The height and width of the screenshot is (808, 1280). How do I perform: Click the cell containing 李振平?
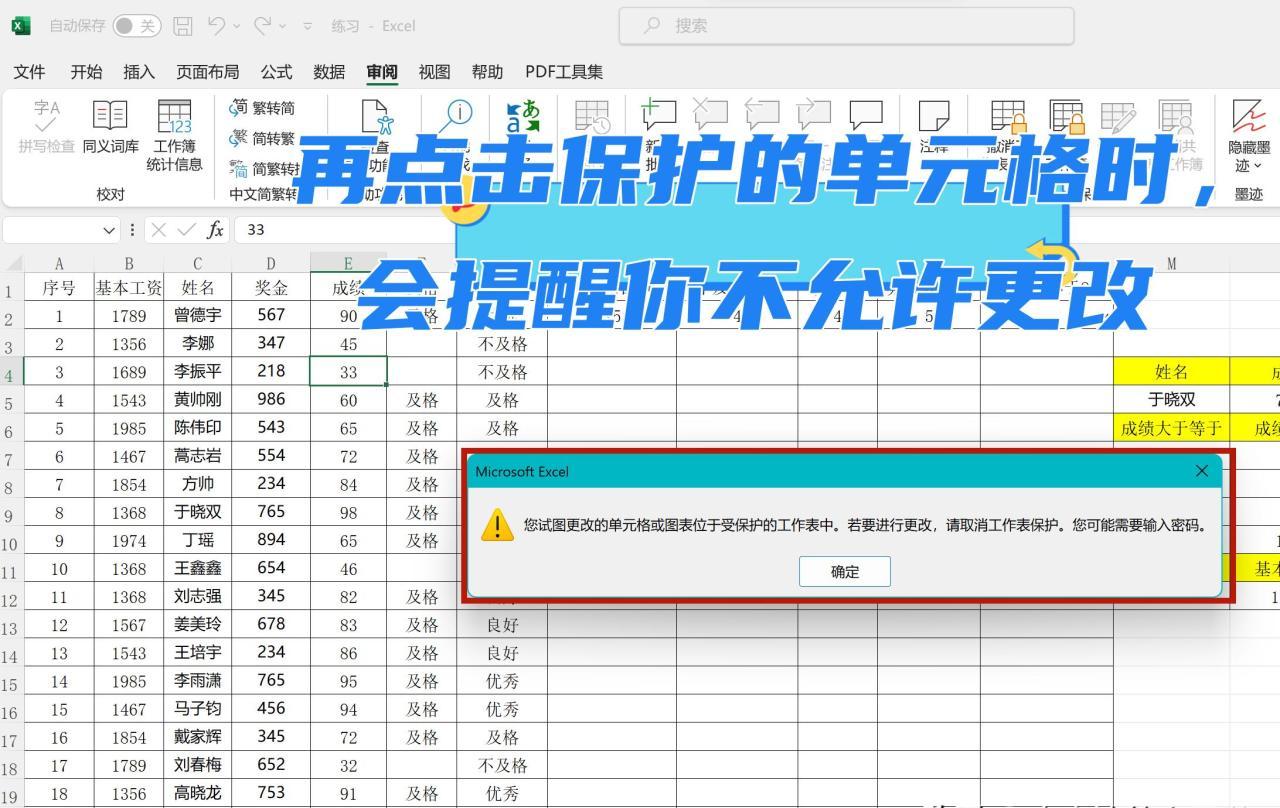click(x=197, y=371)
